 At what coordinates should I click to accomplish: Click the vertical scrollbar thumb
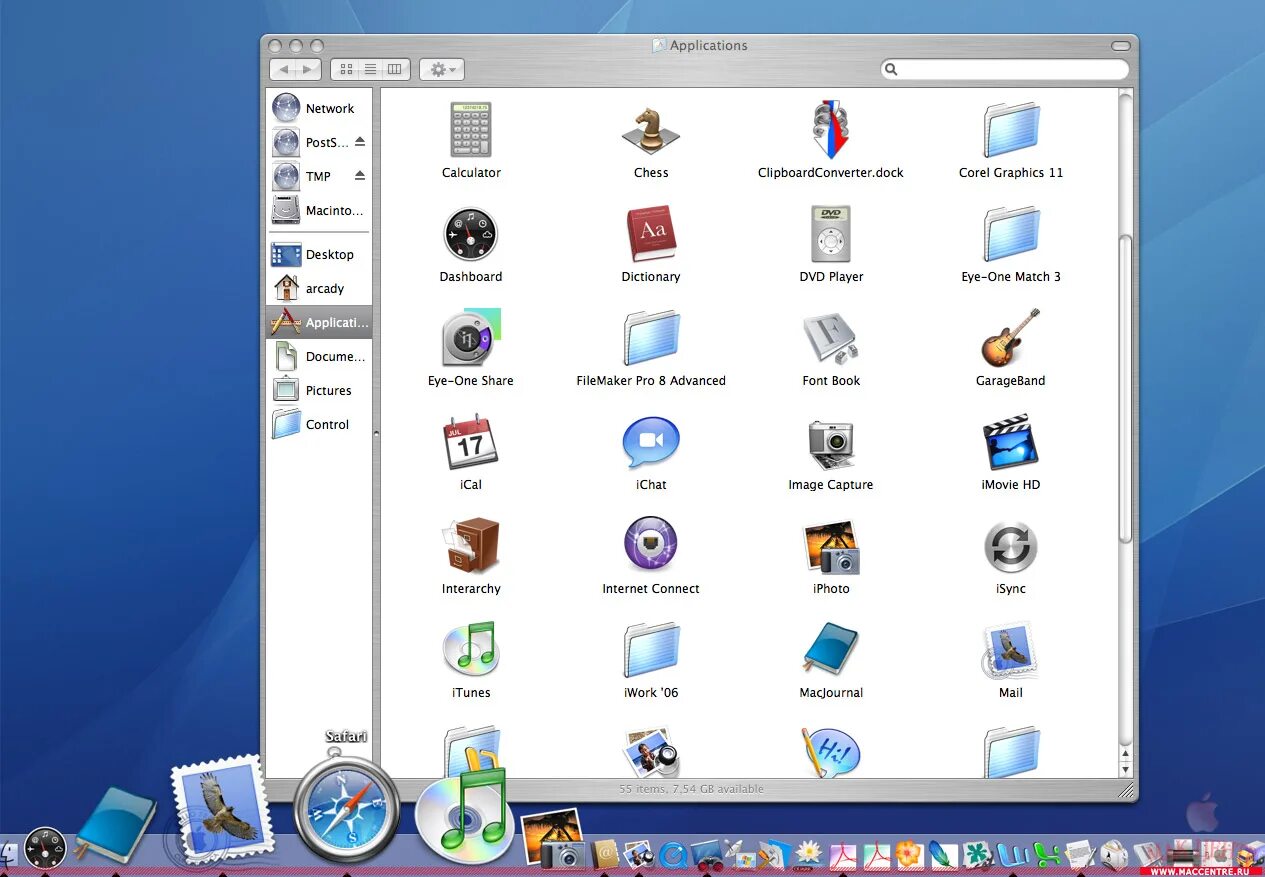tap(1125, 390)
